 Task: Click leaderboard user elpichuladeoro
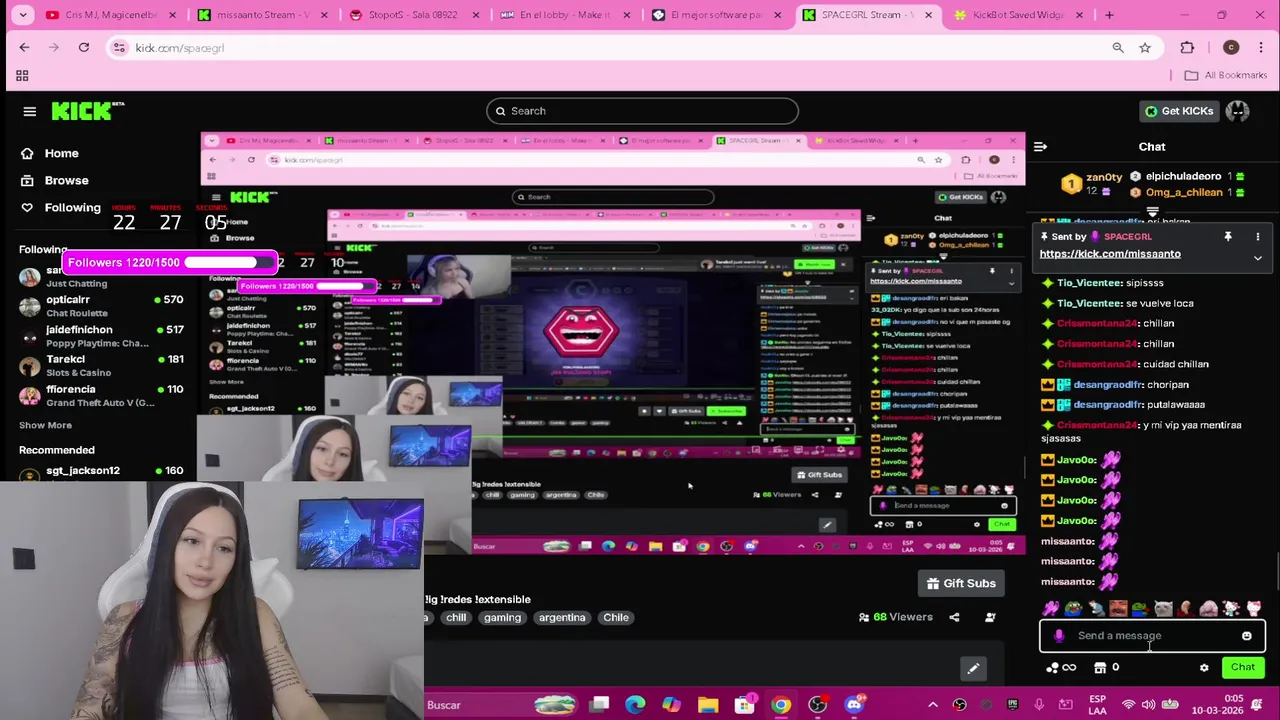click(x=1183, y=176)
